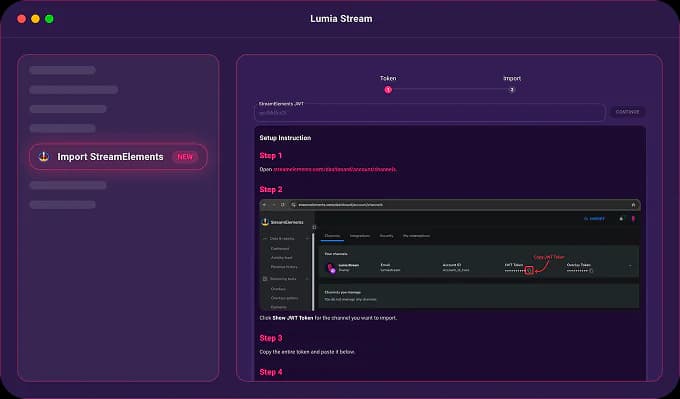680x399 pixels.
Task: Close the Lumia Stream window with red button
Action: click(x=21, y=19)
